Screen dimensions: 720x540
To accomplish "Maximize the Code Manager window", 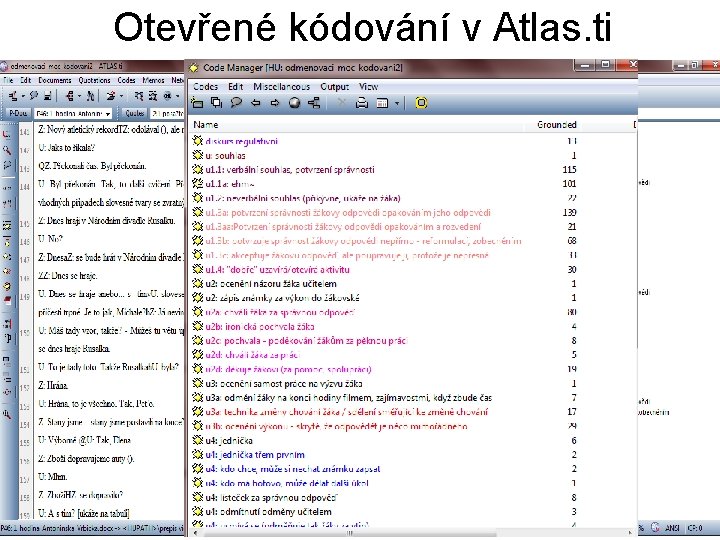I will tap(606, 65).
